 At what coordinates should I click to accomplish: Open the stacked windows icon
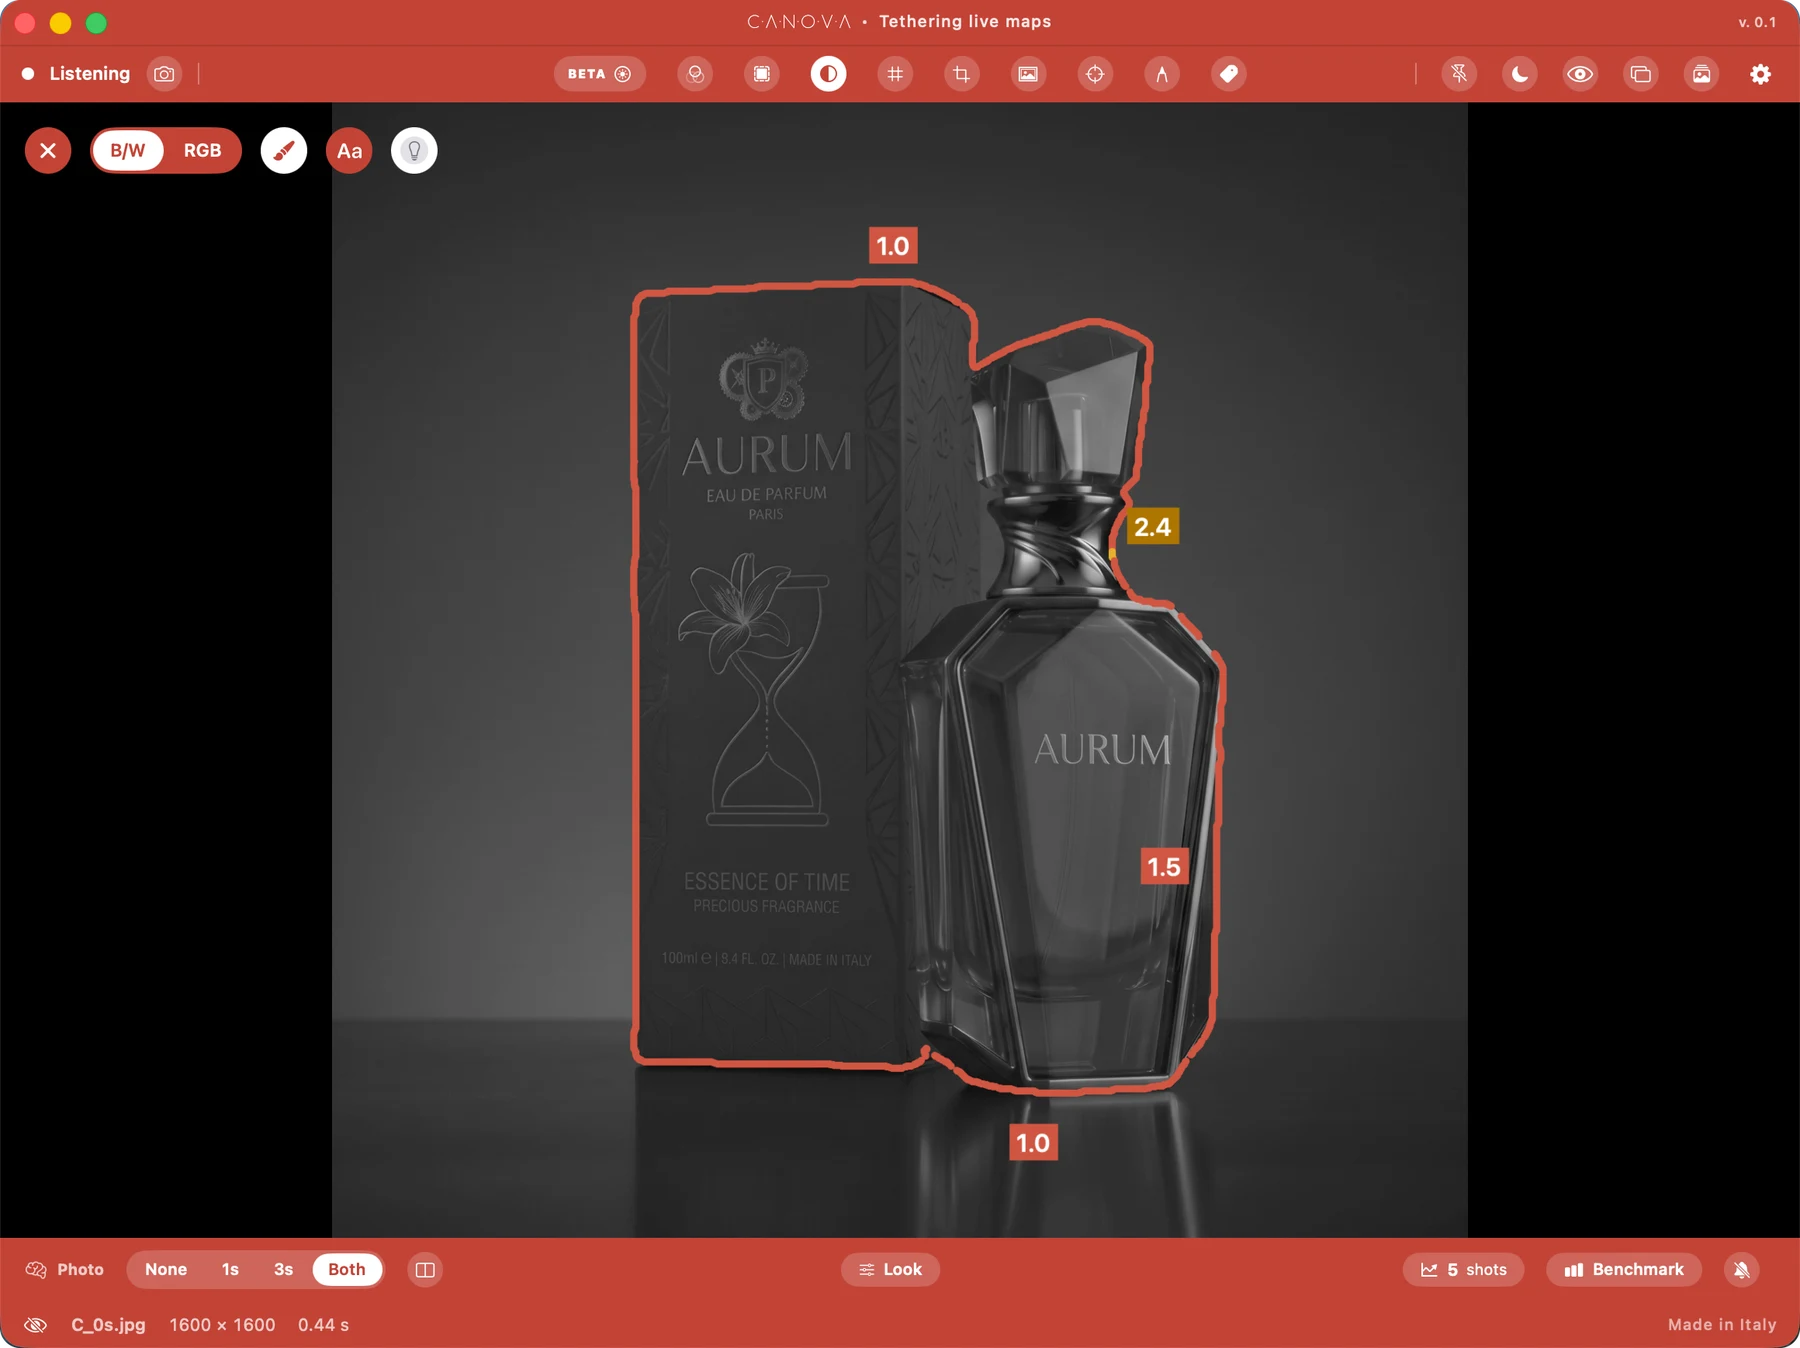click(1640, 74)
